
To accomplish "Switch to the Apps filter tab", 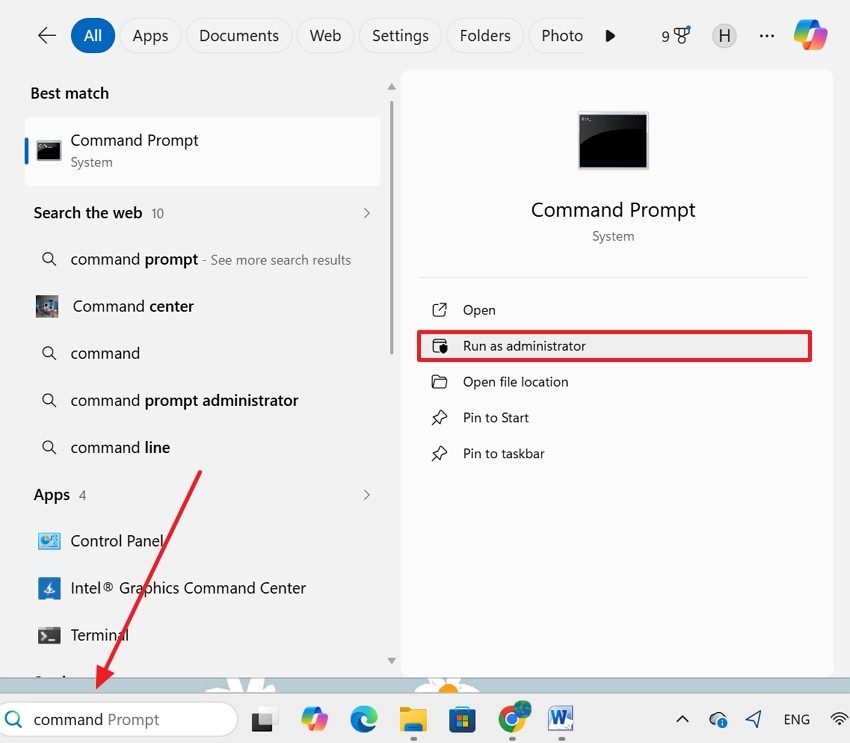I will (150, 36).
